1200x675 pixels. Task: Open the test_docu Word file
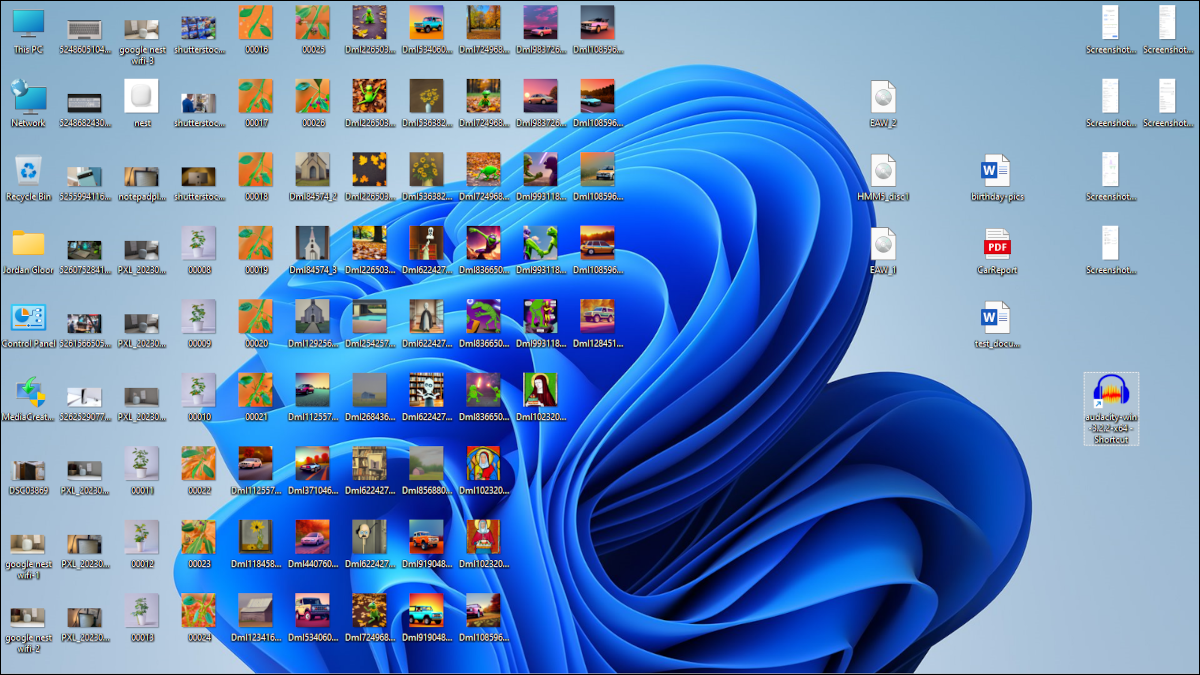(x=997, y=318)
